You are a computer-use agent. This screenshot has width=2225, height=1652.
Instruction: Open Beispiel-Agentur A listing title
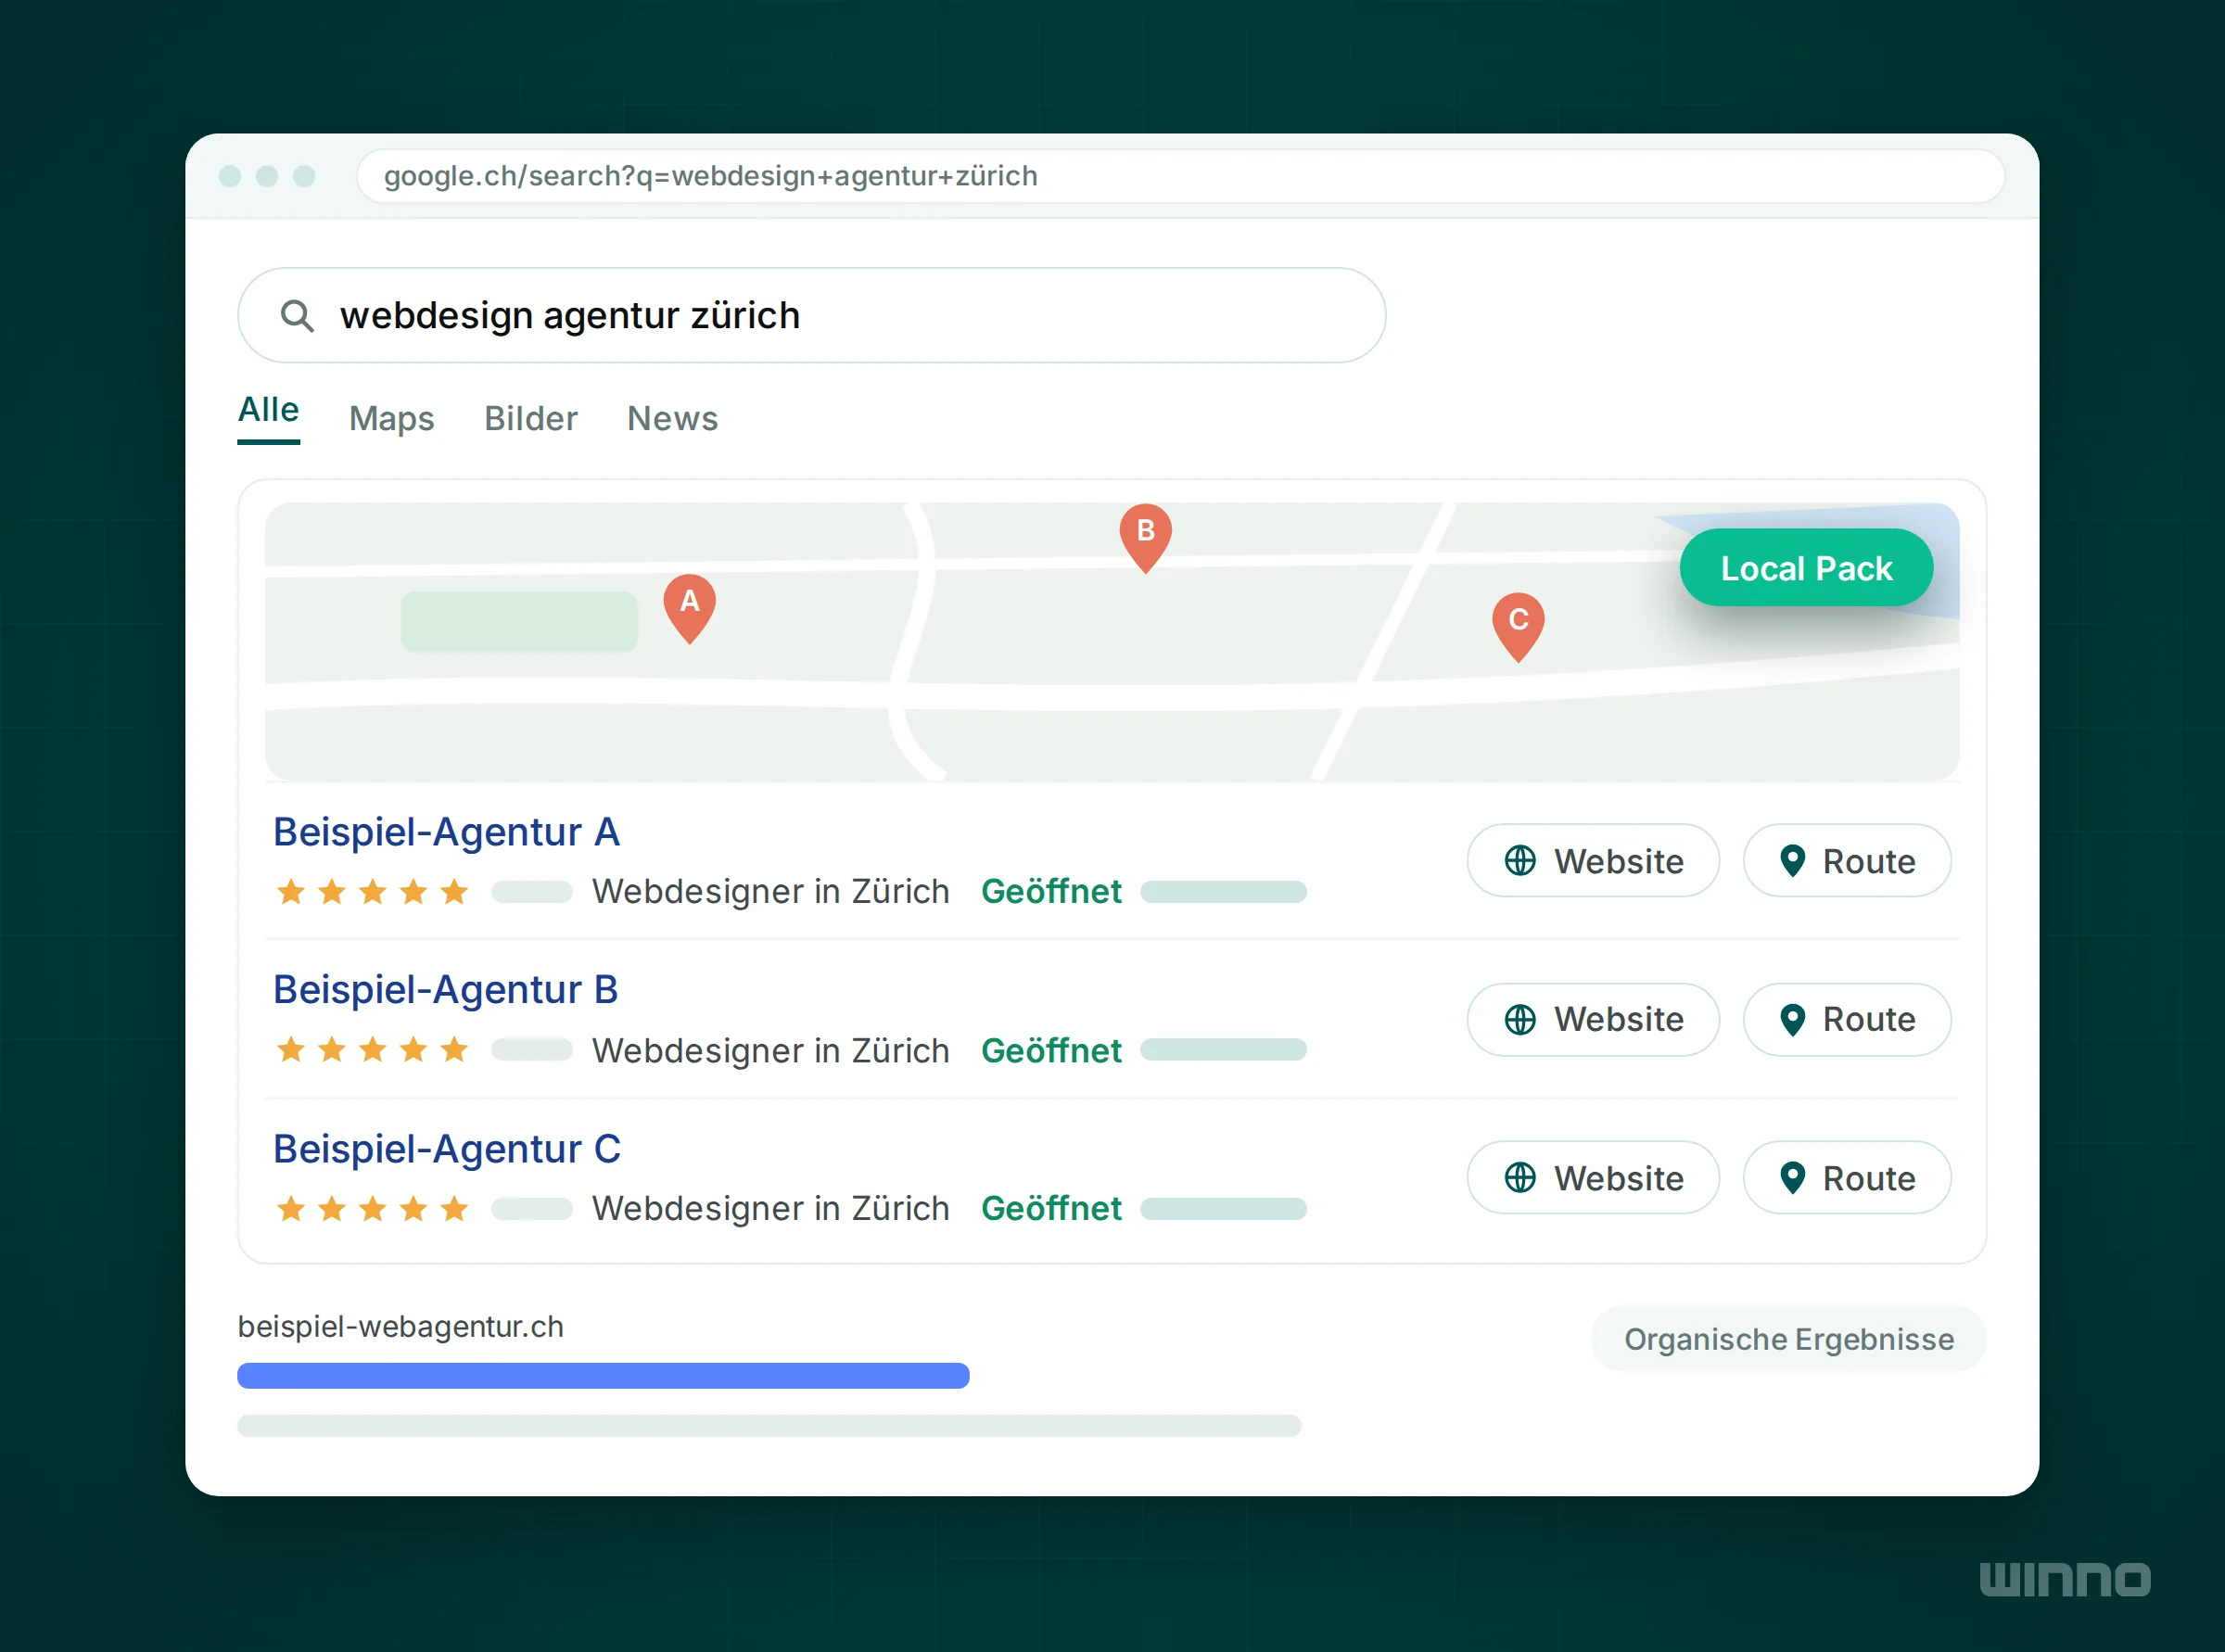click(447, 832)
